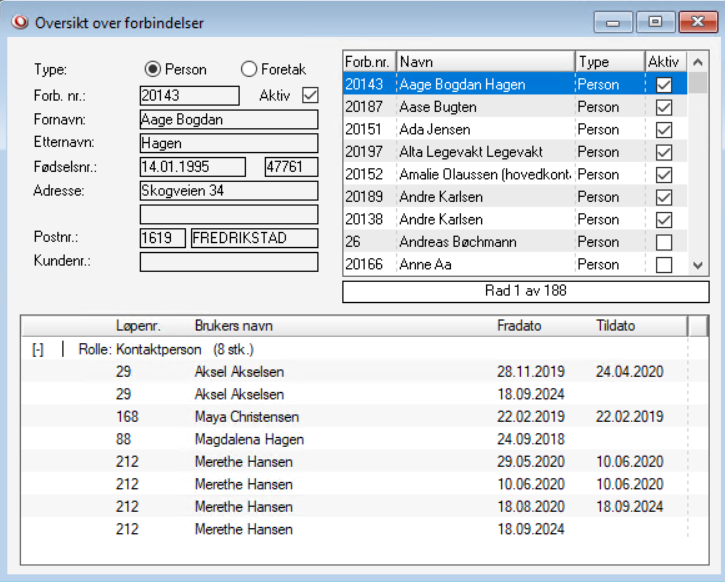Toggle the Aktiv checkbox beside Forb. nr.
The height and width of the screenshot is (582, 725).
[310, 95]
